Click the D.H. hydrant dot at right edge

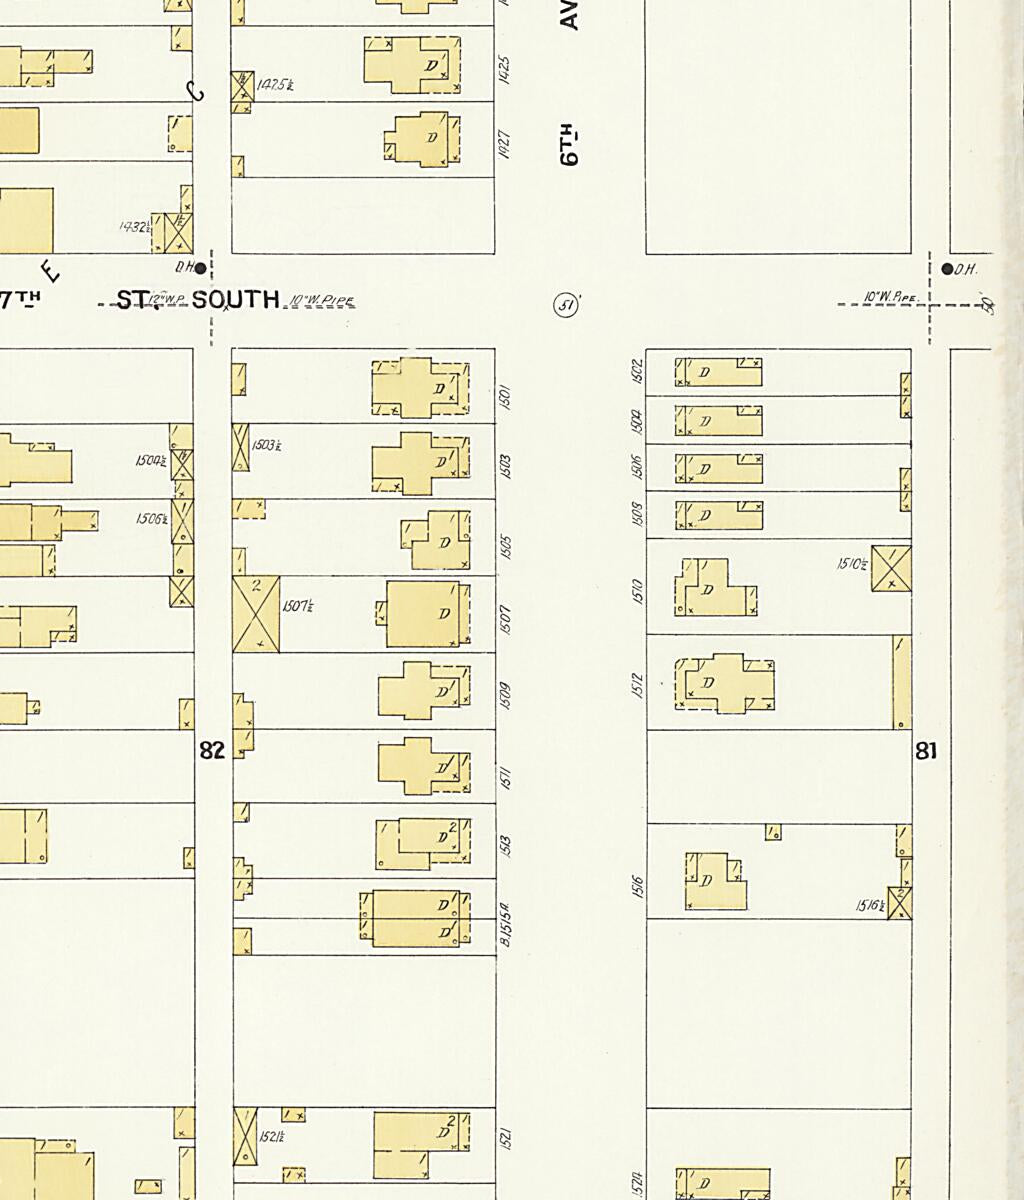pyautogui.click(x=947, y=268)
